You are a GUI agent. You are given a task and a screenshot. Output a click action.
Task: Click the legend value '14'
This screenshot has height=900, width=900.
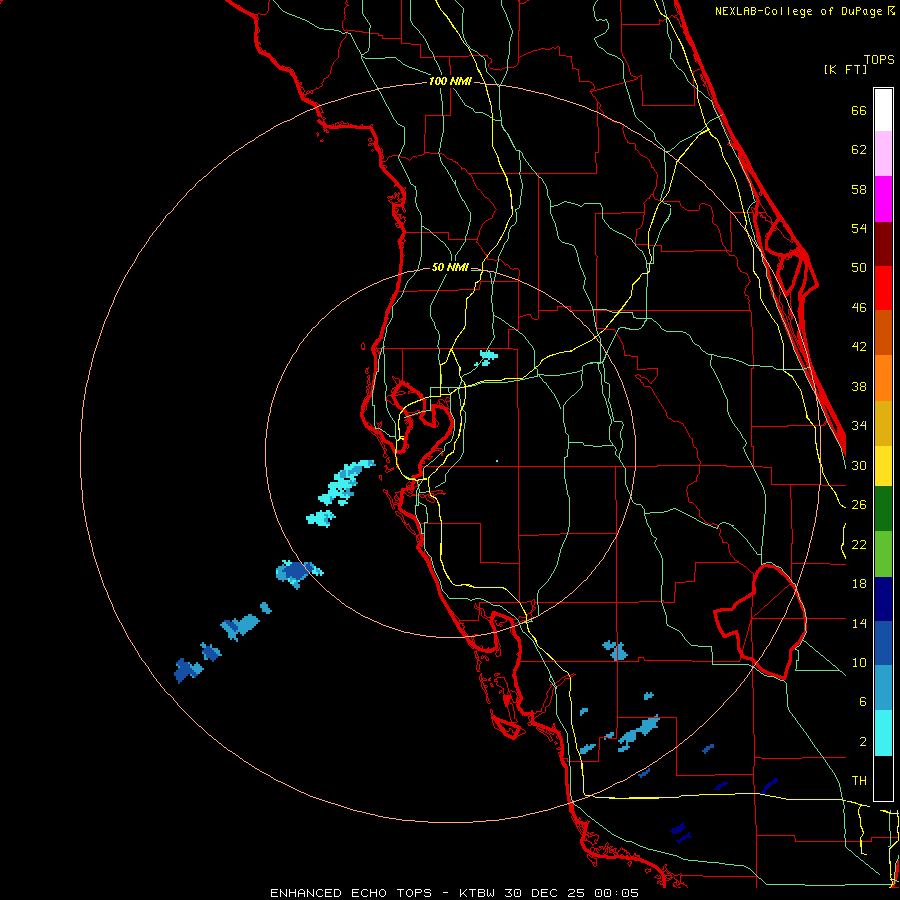859,623
